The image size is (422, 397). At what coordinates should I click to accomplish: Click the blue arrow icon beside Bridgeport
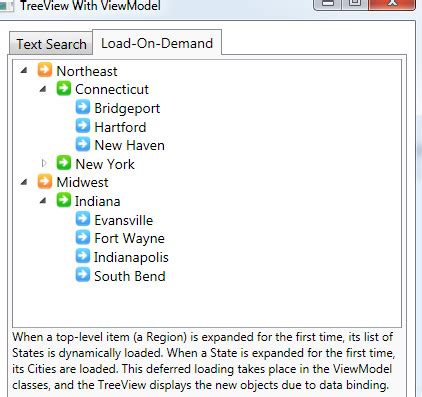click(x=83, y=107)
